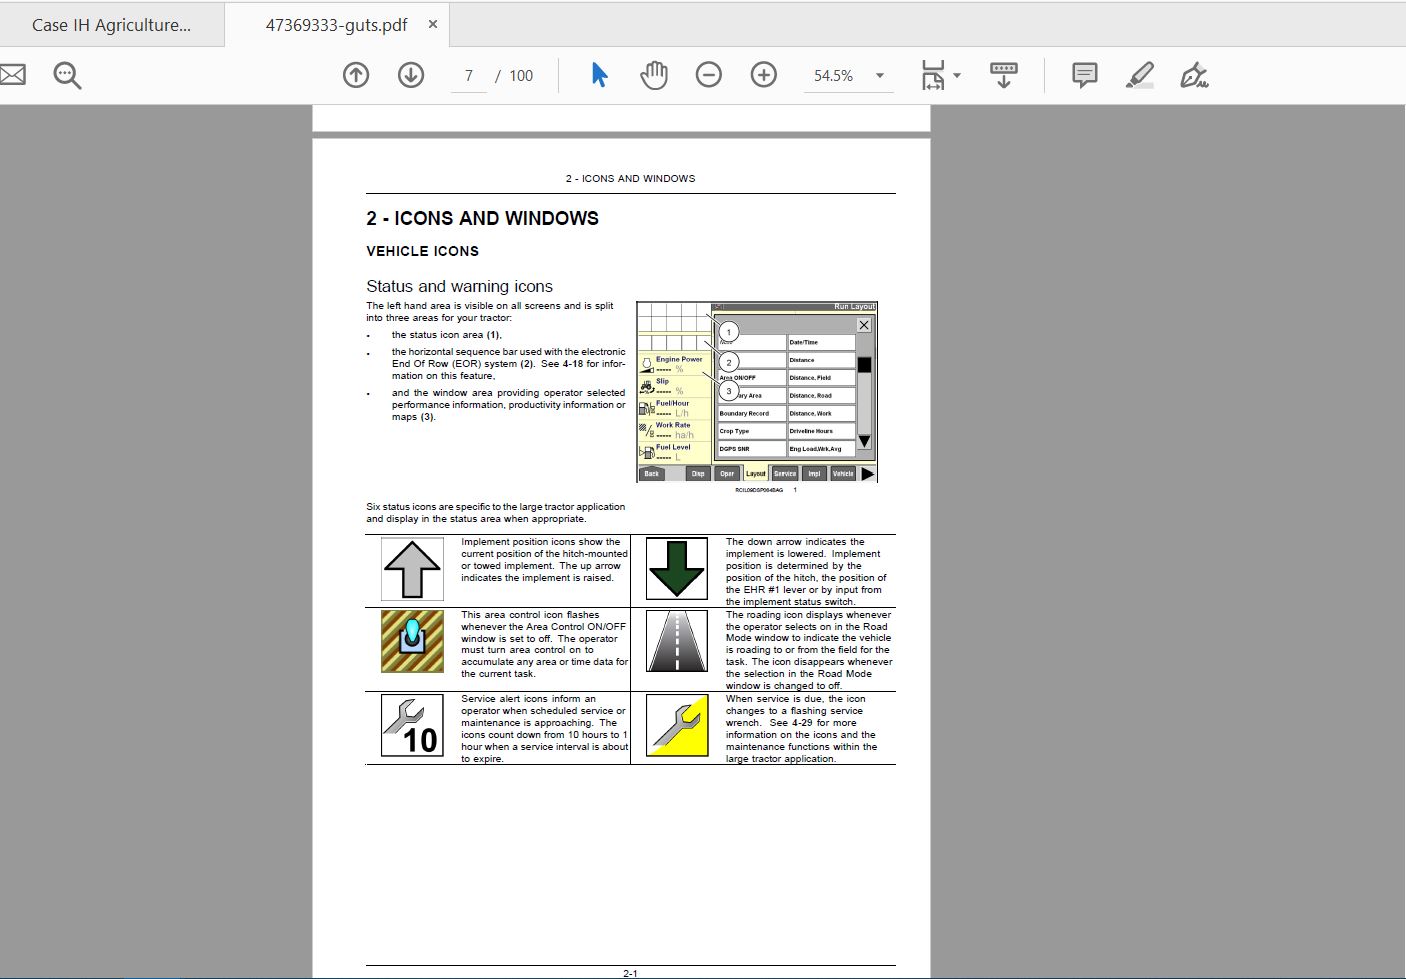The image size is (1406, 979).
Task: Click the 'Engine Power' label in figure
Action: [679, 359]
